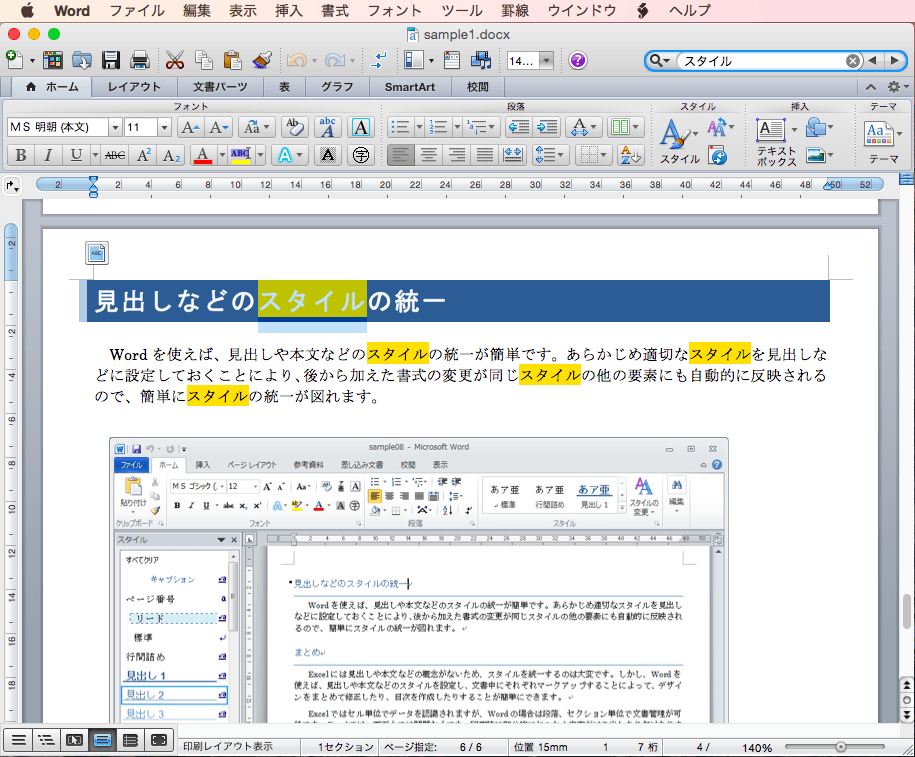Toggle Superscript formatting
Screen dimensions: 915x757
click(143, 155)
